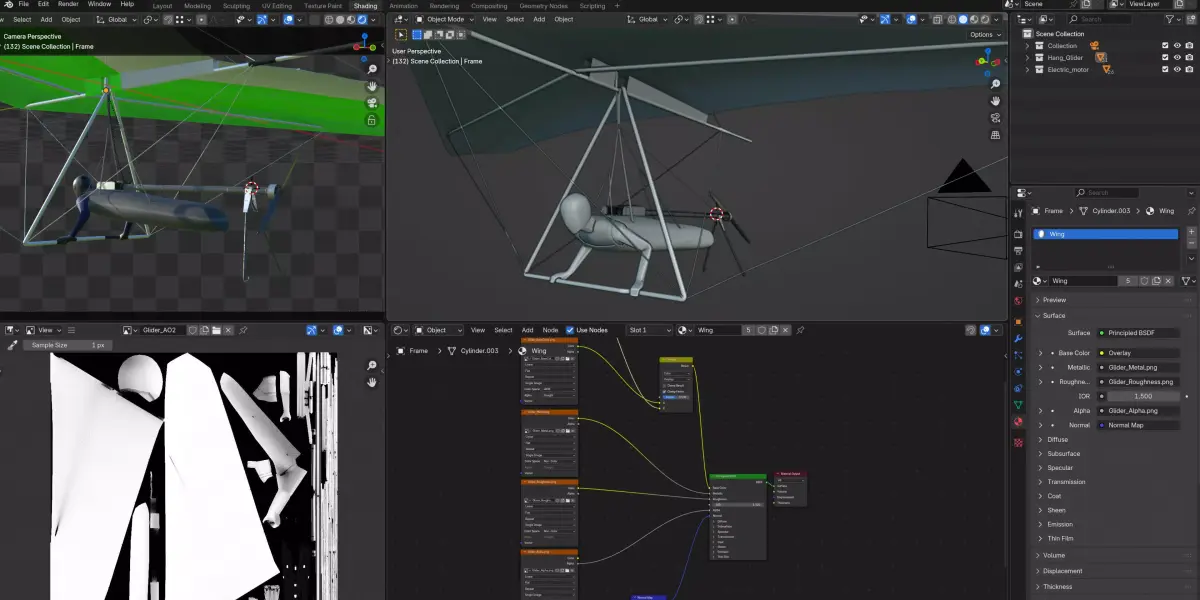This screenshot has height=600, width=1200.
Task: Click the Wing material name field in node editor
Action: click(717, 330)
